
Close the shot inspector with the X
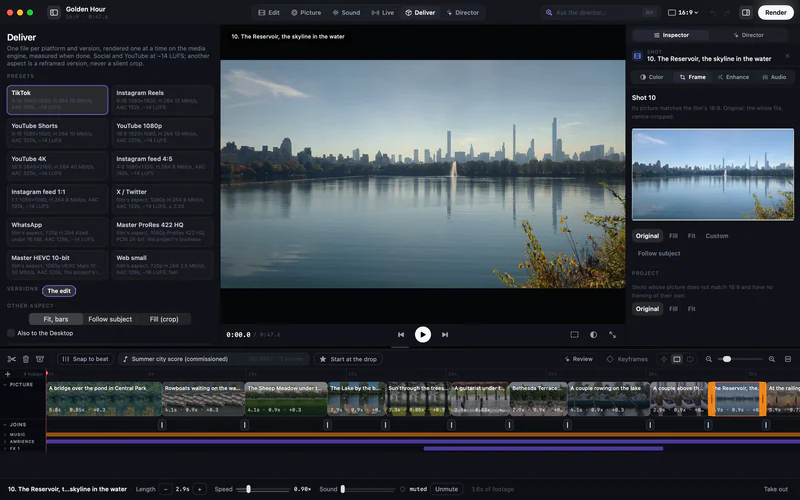[x=787, y=56]
